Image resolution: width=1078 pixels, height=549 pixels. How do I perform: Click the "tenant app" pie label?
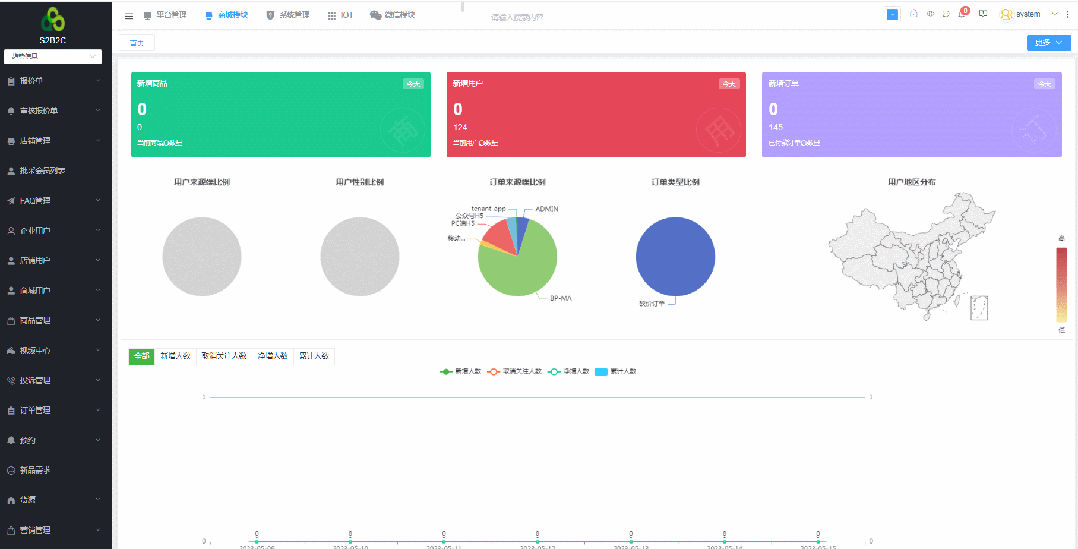pyautogui.click(x=489, y=207)
